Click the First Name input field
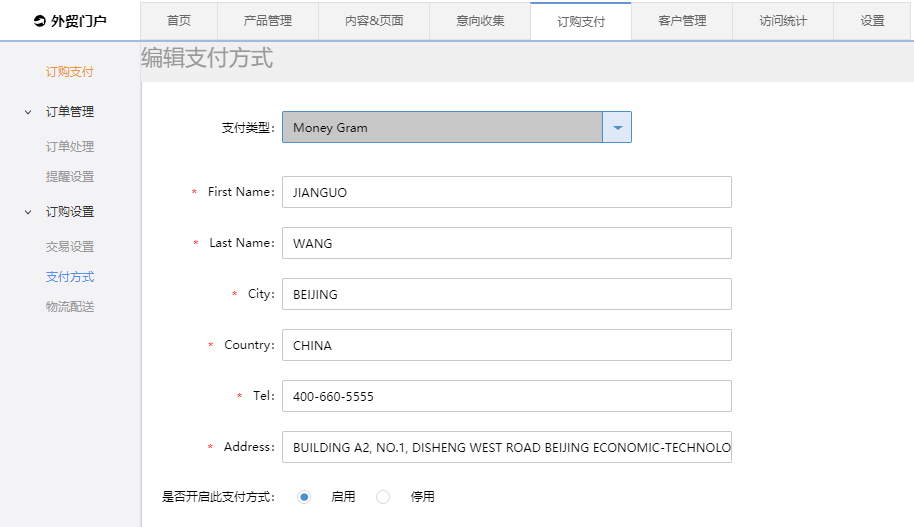Image resolution: width=914 pixels, height=527 pixels. pos(506,192)
